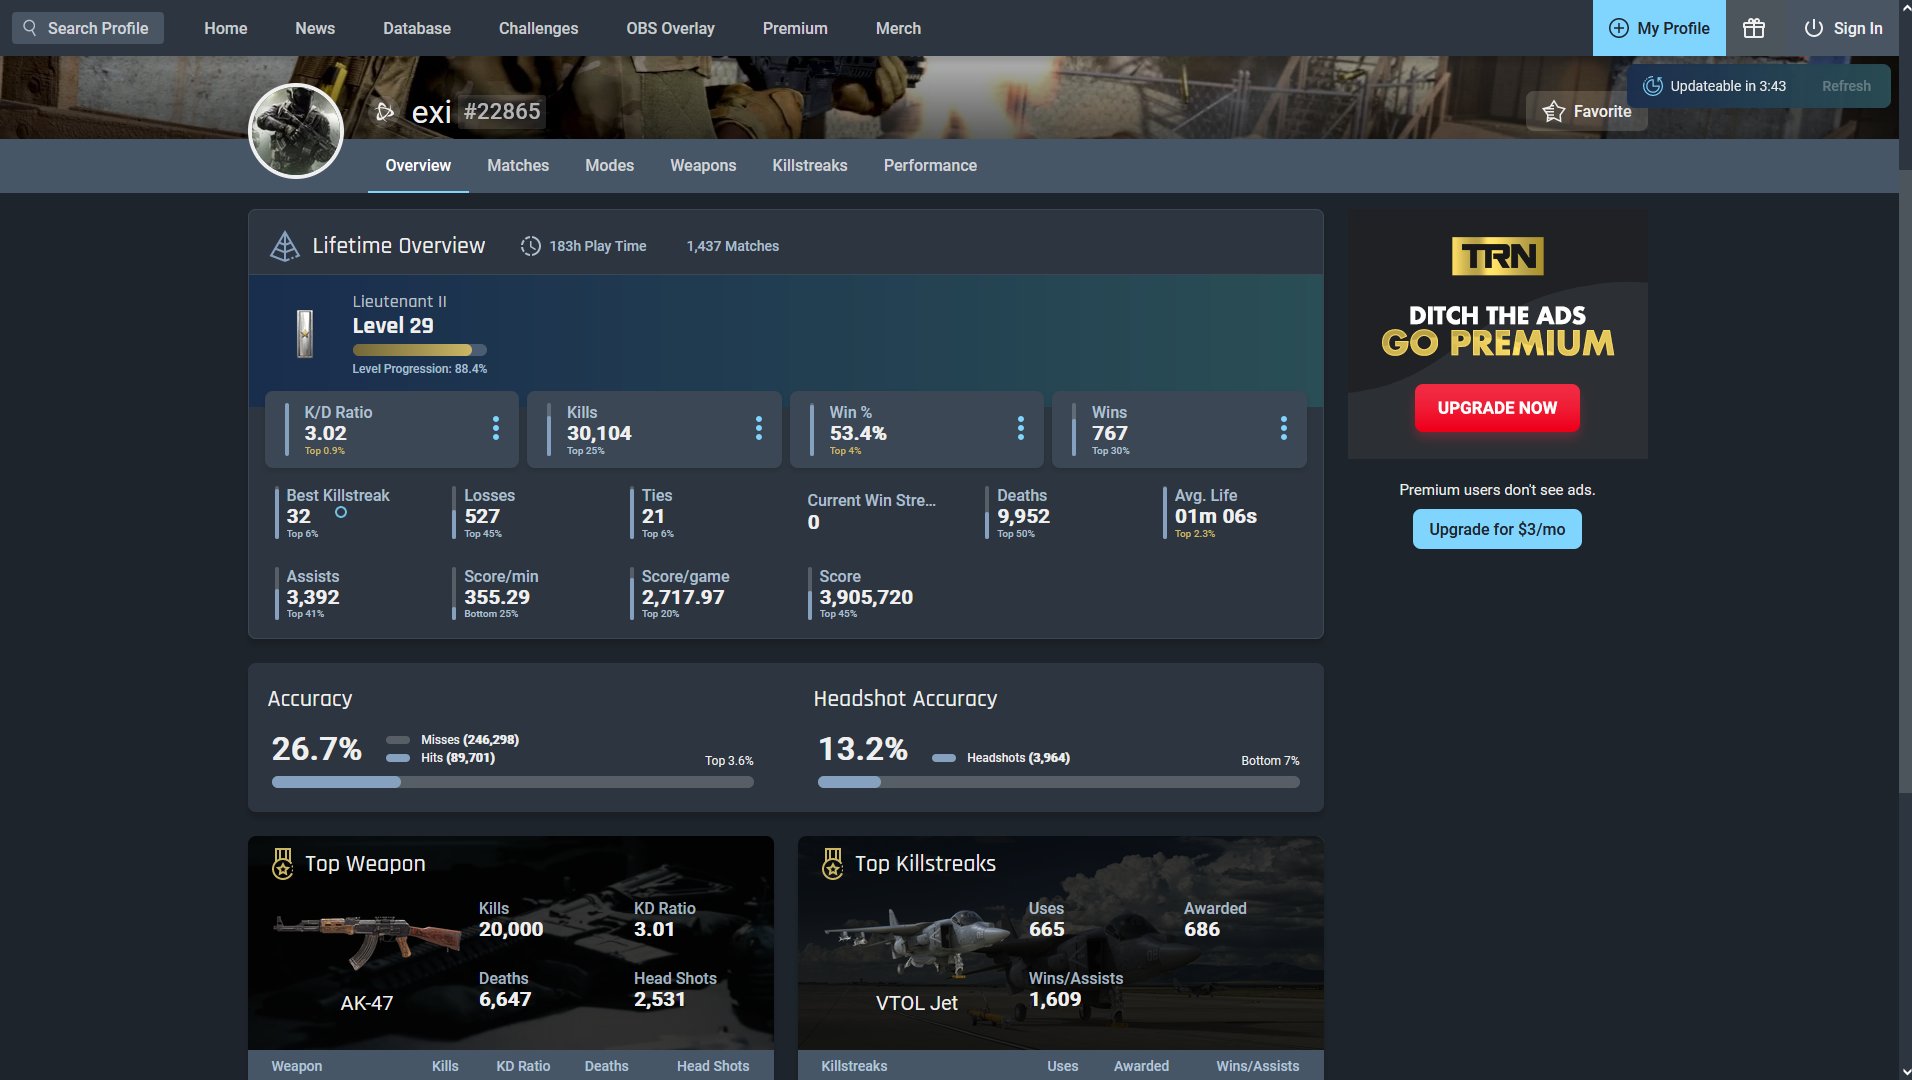Image resolution: width=1912 pixels, height=1080 pixels.
Task: Click the circle icon beside Best Killstreak
Action: [x=341, y=512]
